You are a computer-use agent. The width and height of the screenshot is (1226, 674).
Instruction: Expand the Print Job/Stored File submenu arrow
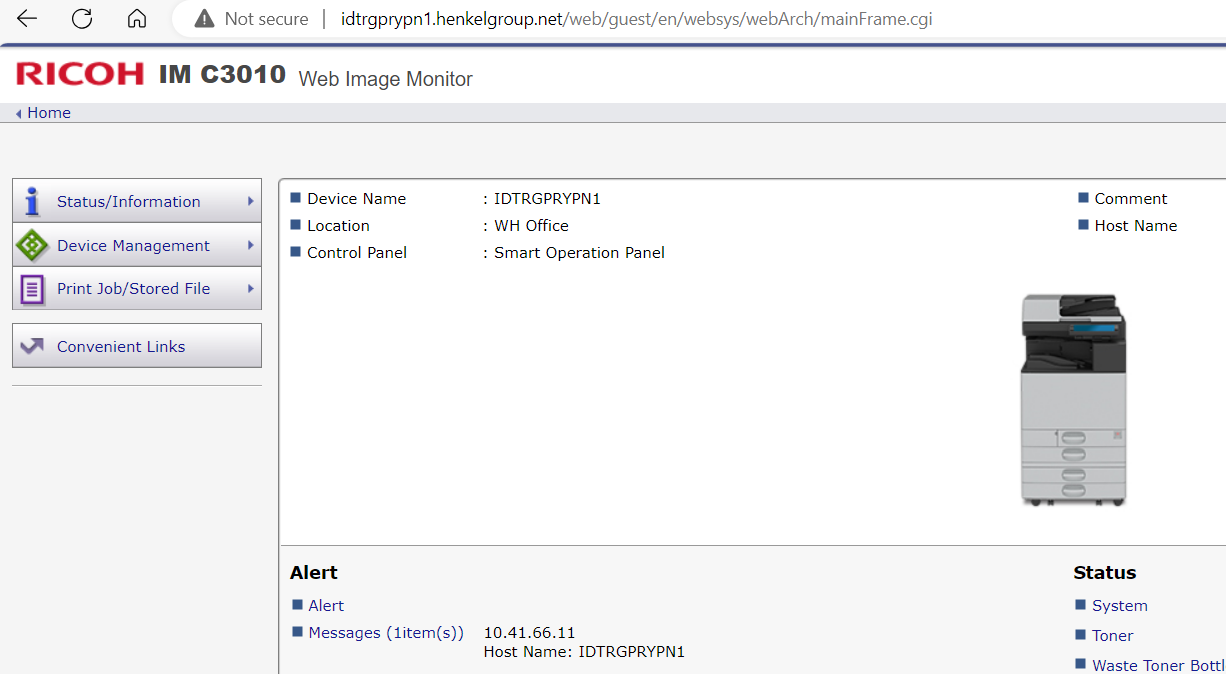(250, 288)
